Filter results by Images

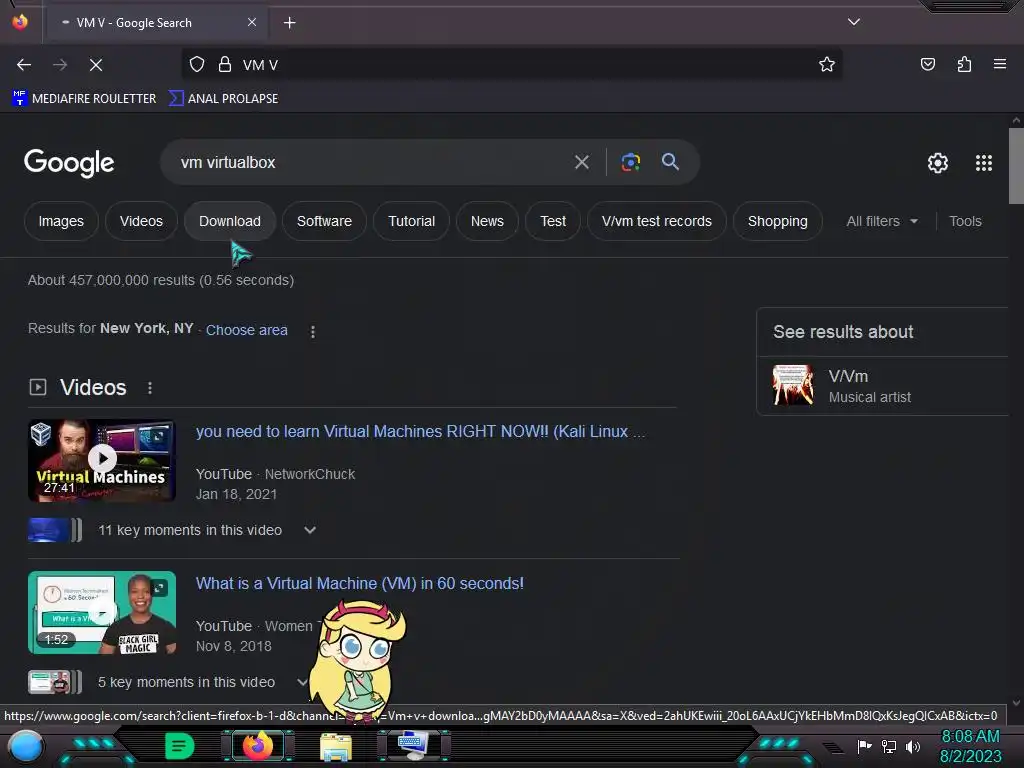click(x=61, y=221)
